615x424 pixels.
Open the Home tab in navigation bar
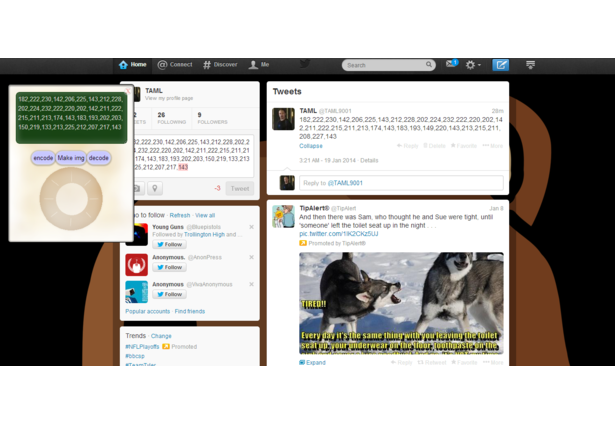(133, 65)
